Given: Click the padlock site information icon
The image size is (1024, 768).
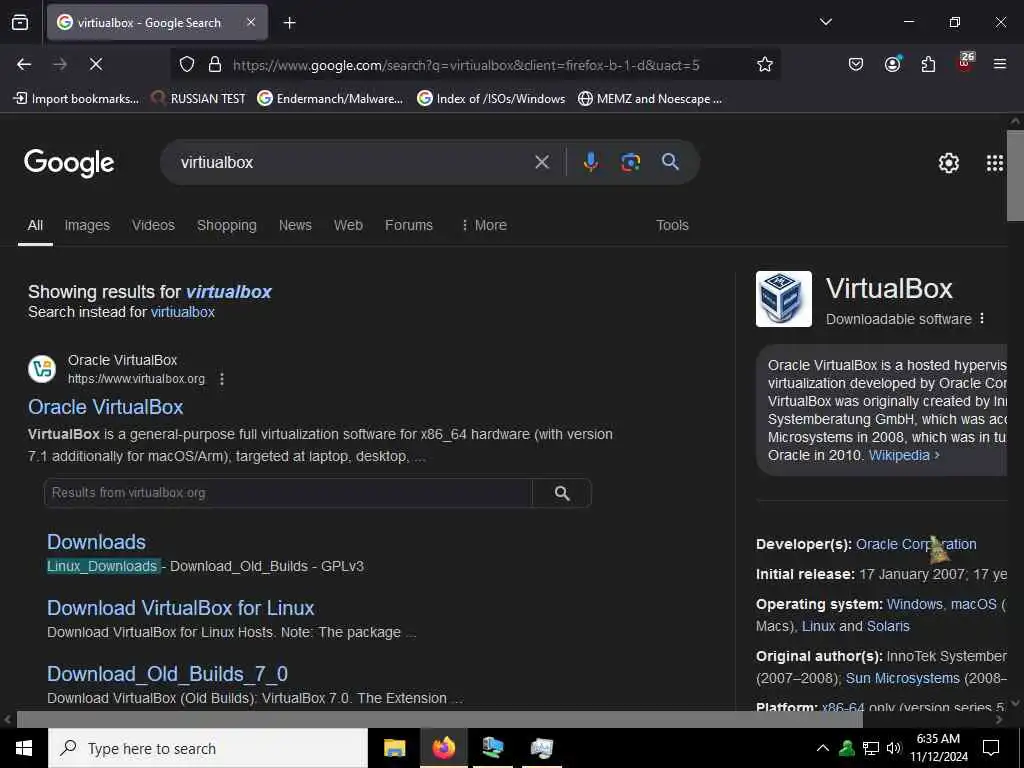Looking at the screenshot, I should click(x=214, y=64).
